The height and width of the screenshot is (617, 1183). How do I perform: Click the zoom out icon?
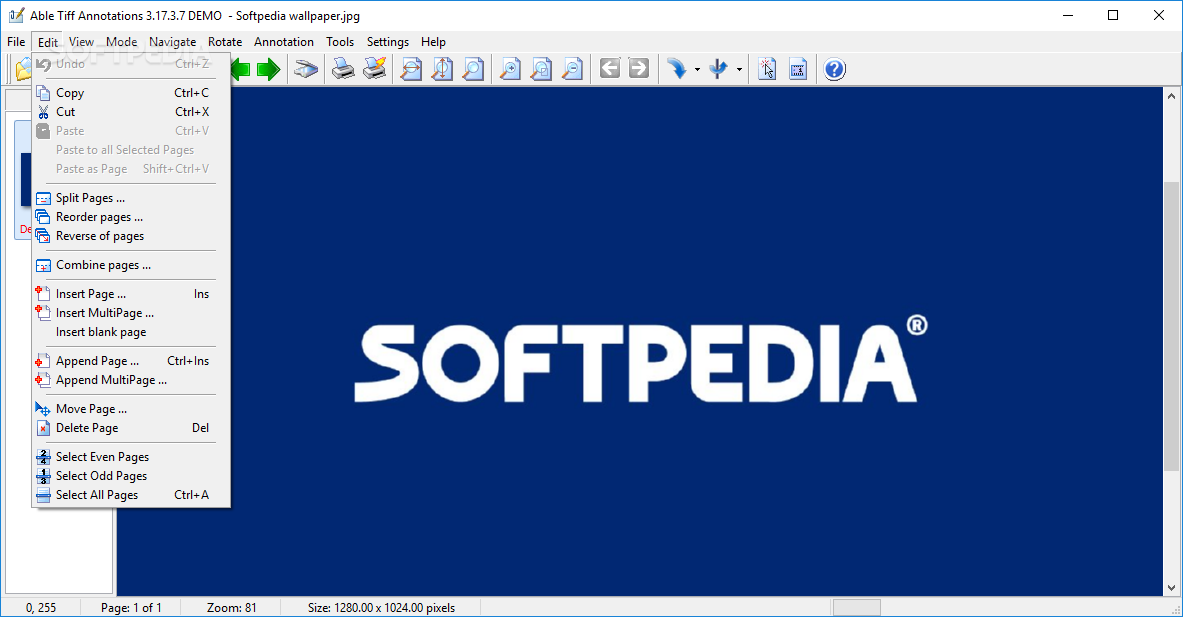[573, 69]
